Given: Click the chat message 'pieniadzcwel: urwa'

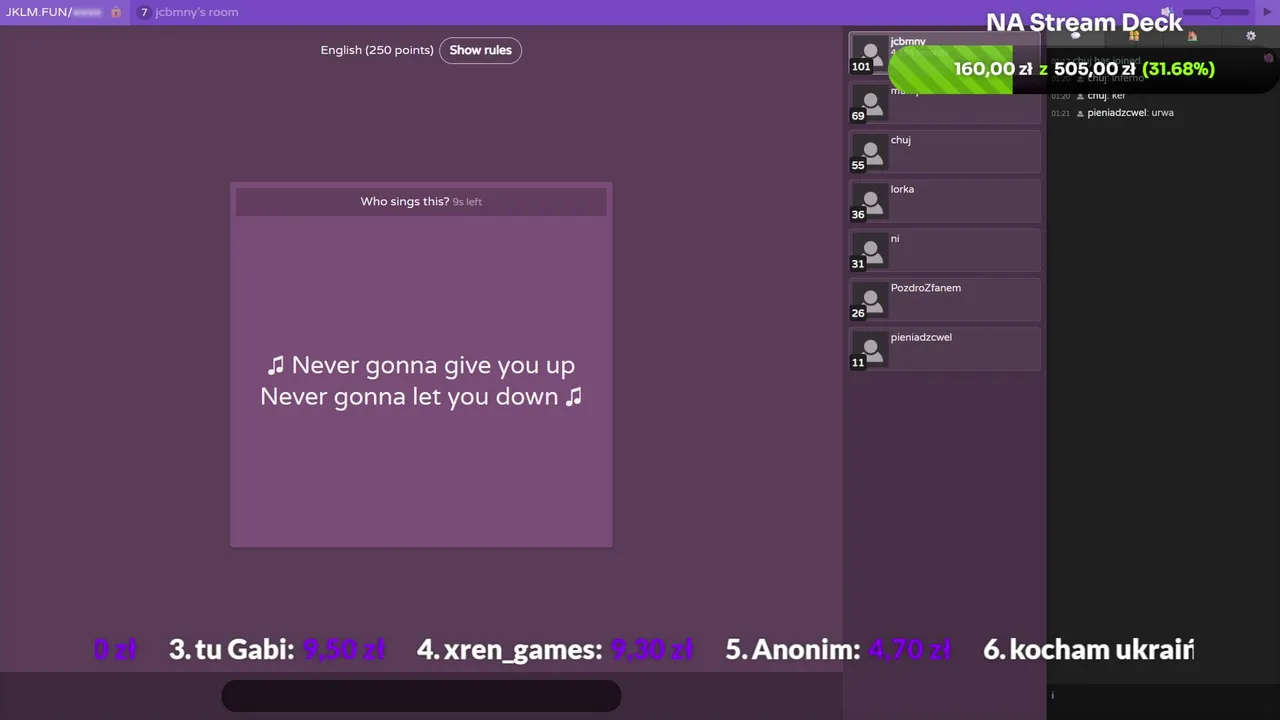Looking at the screenshot, I should coord(1130,113).
